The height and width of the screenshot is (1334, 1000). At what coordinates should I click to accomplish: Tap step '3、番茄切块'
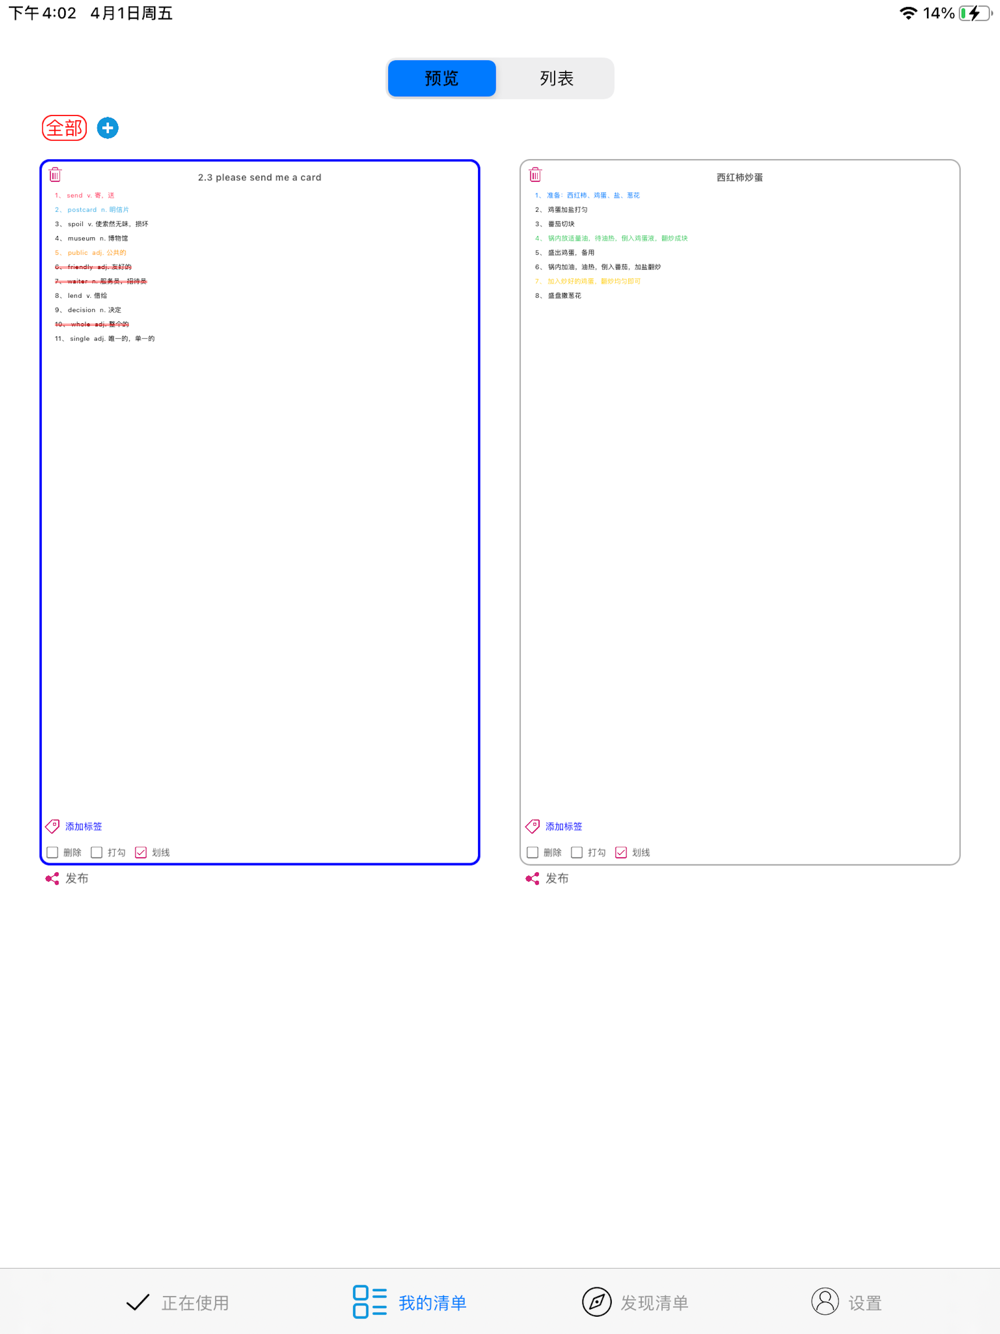[x=555, y=224]
